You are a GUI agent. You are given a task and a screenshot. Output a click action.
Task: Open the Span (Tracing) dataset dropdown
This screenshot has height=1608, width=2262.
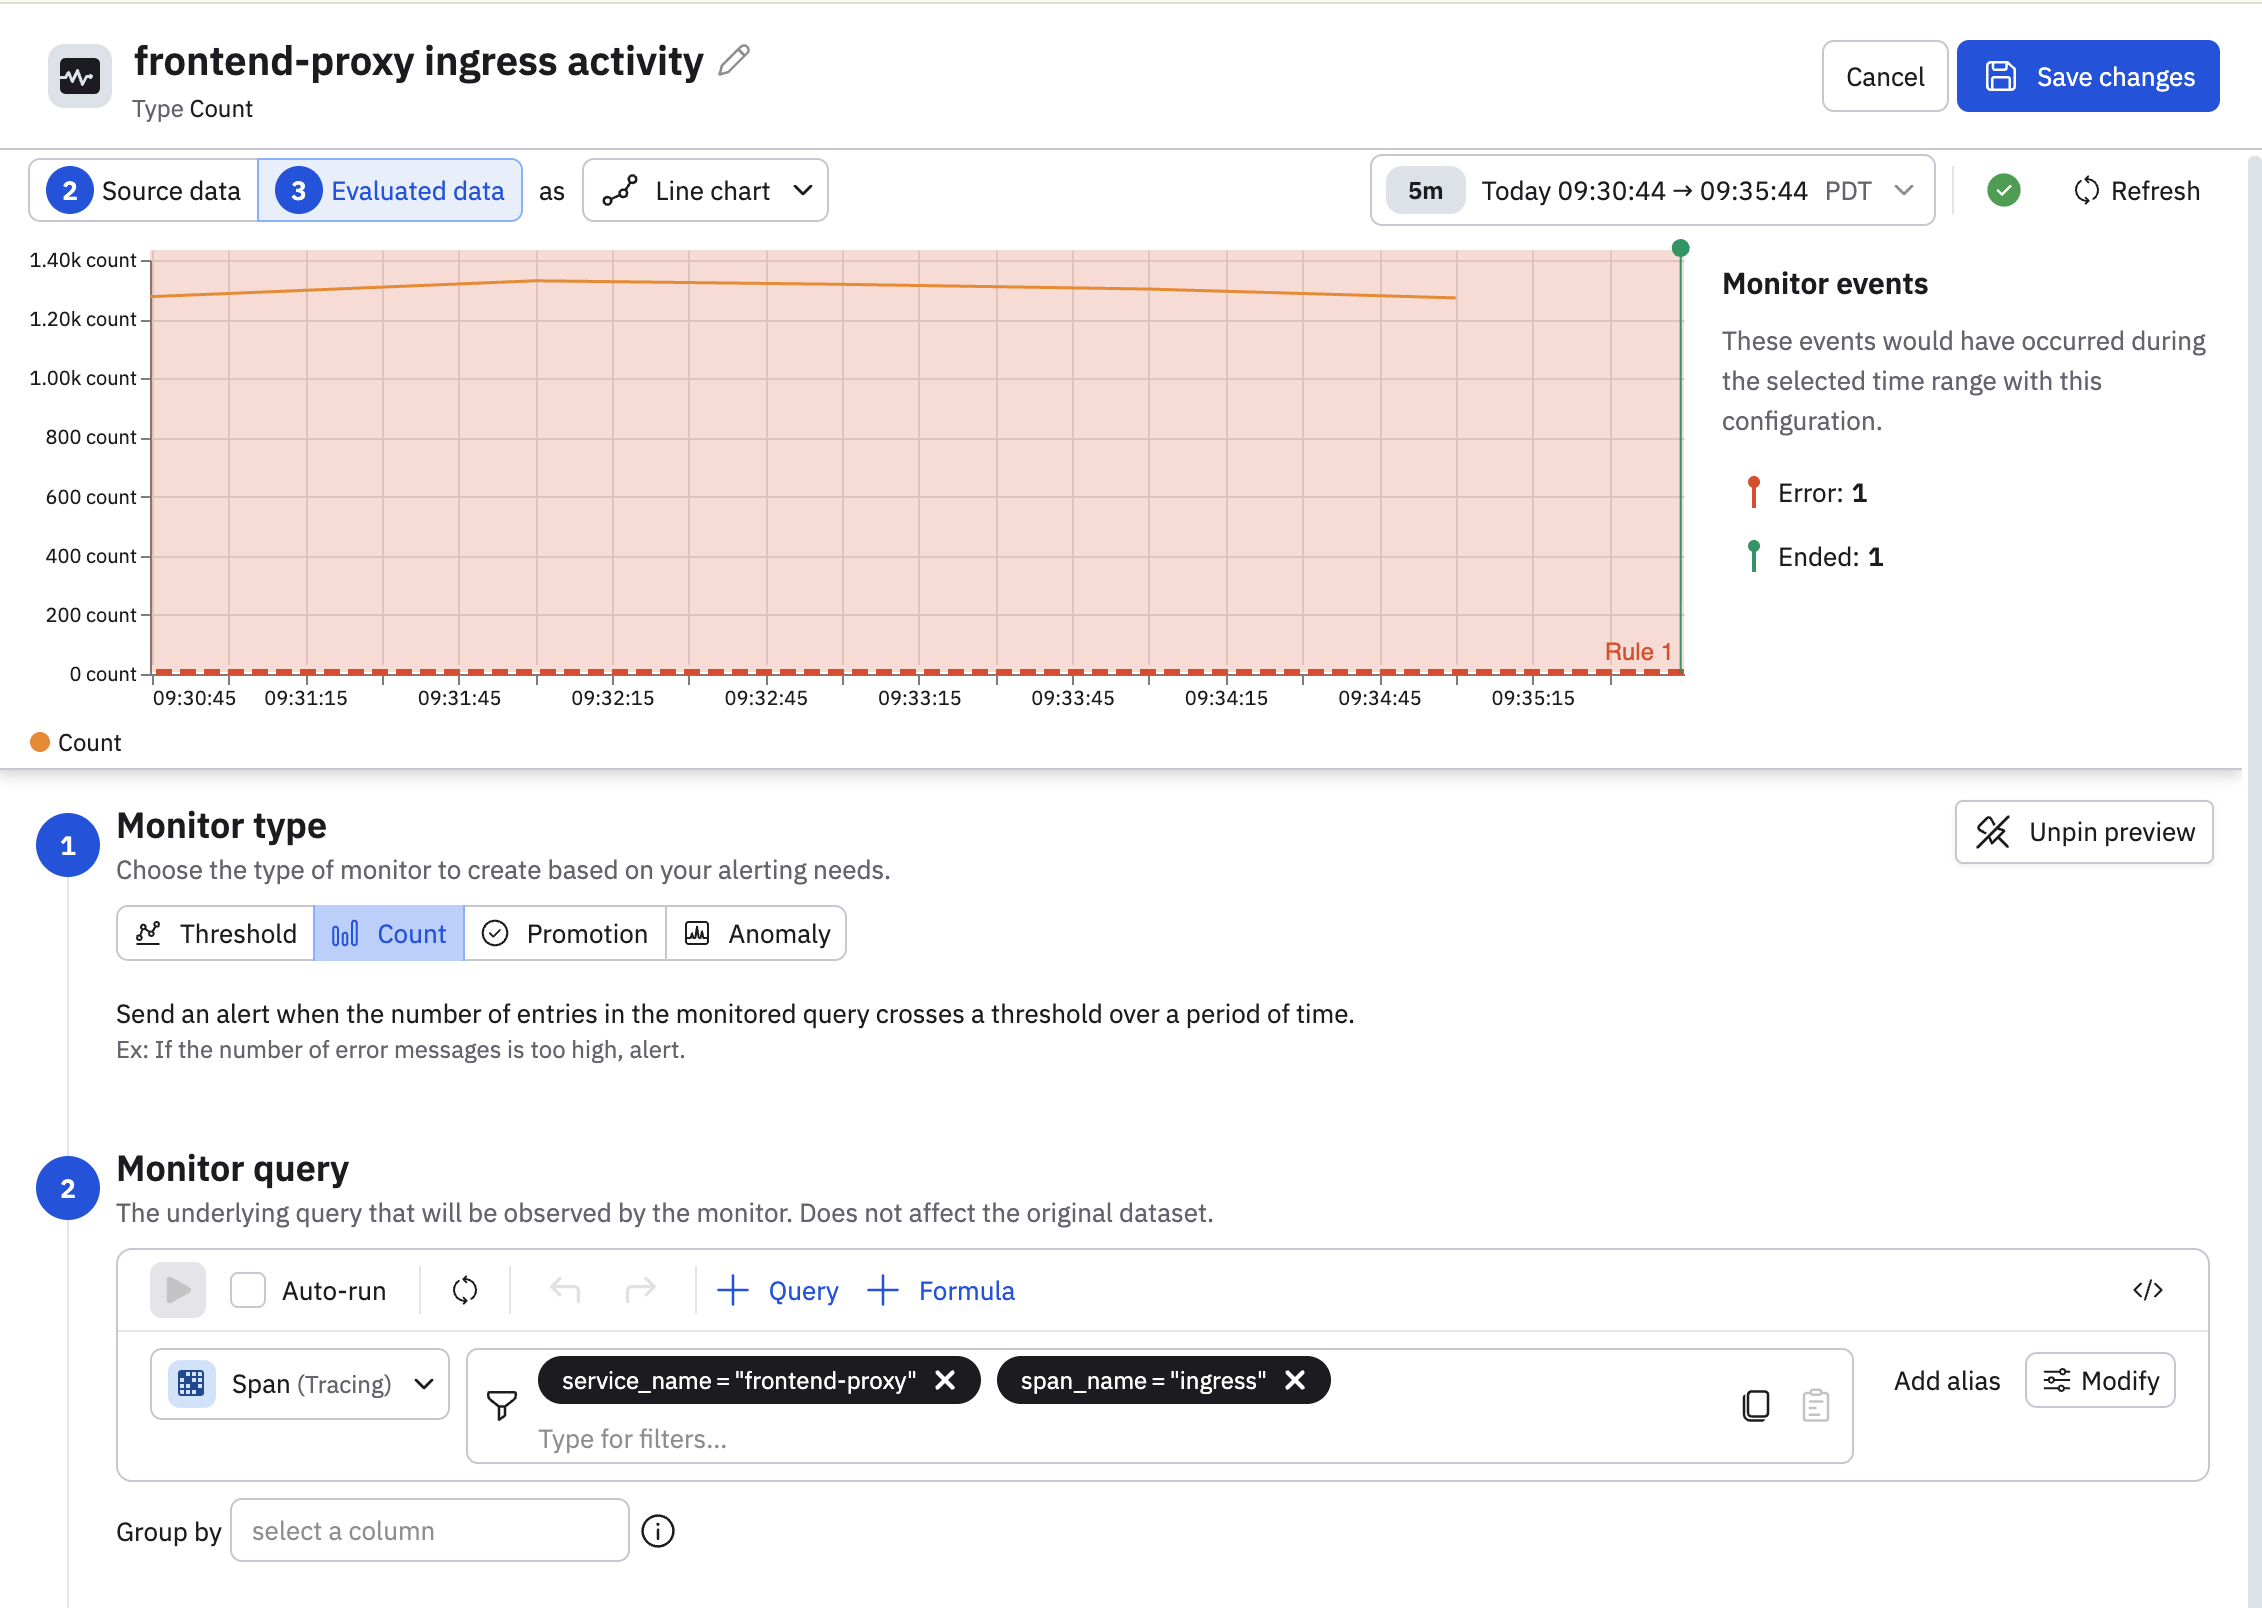(x=300, y=1384)
